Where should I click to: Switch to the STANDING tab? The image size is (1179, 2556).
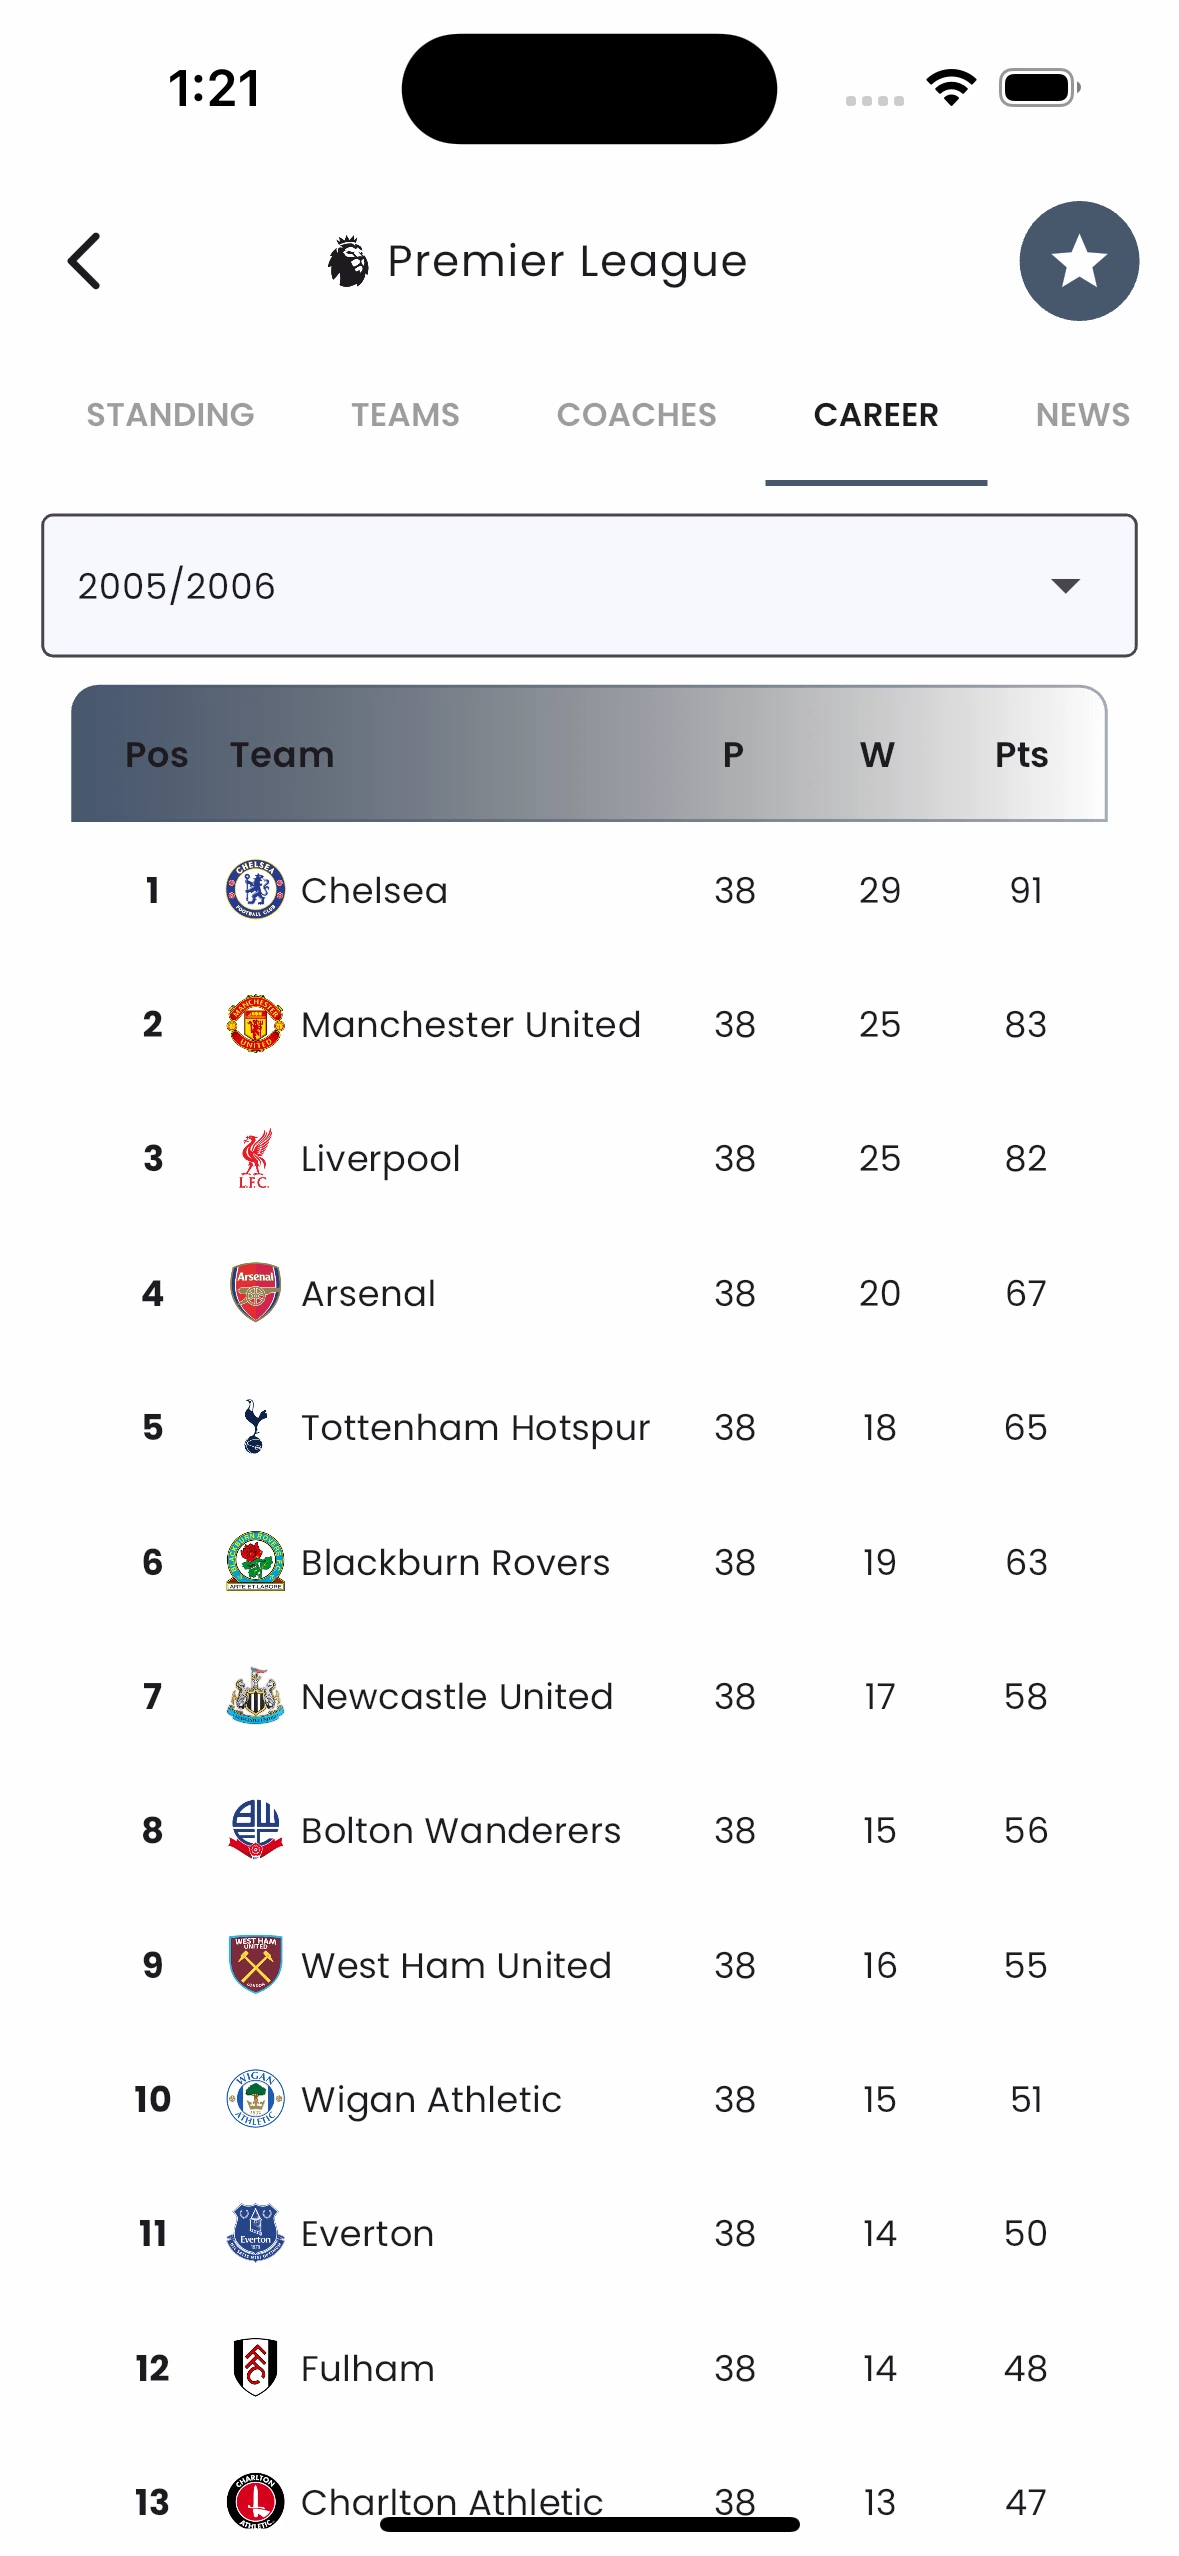[170, 415]
